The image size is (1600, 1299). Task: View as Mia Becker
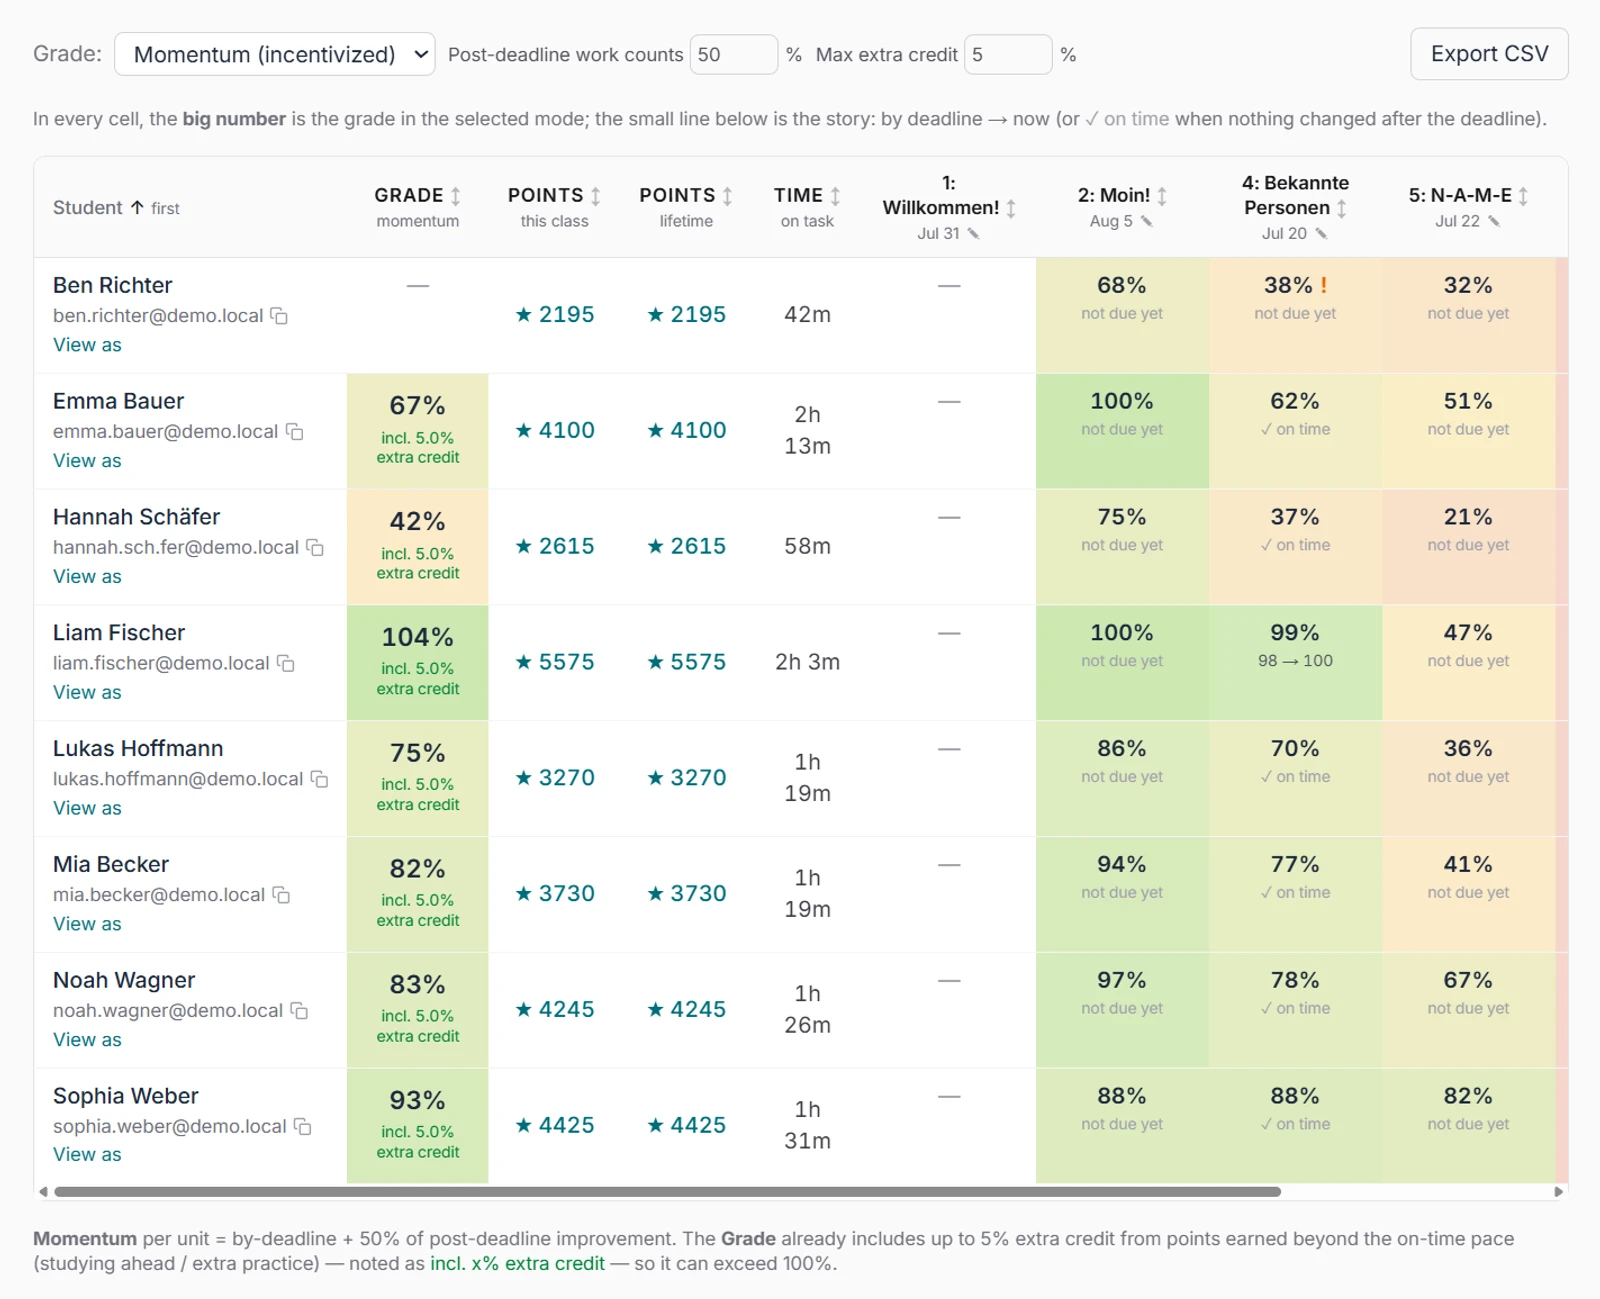pyautogui.click(x=87, y=924)
